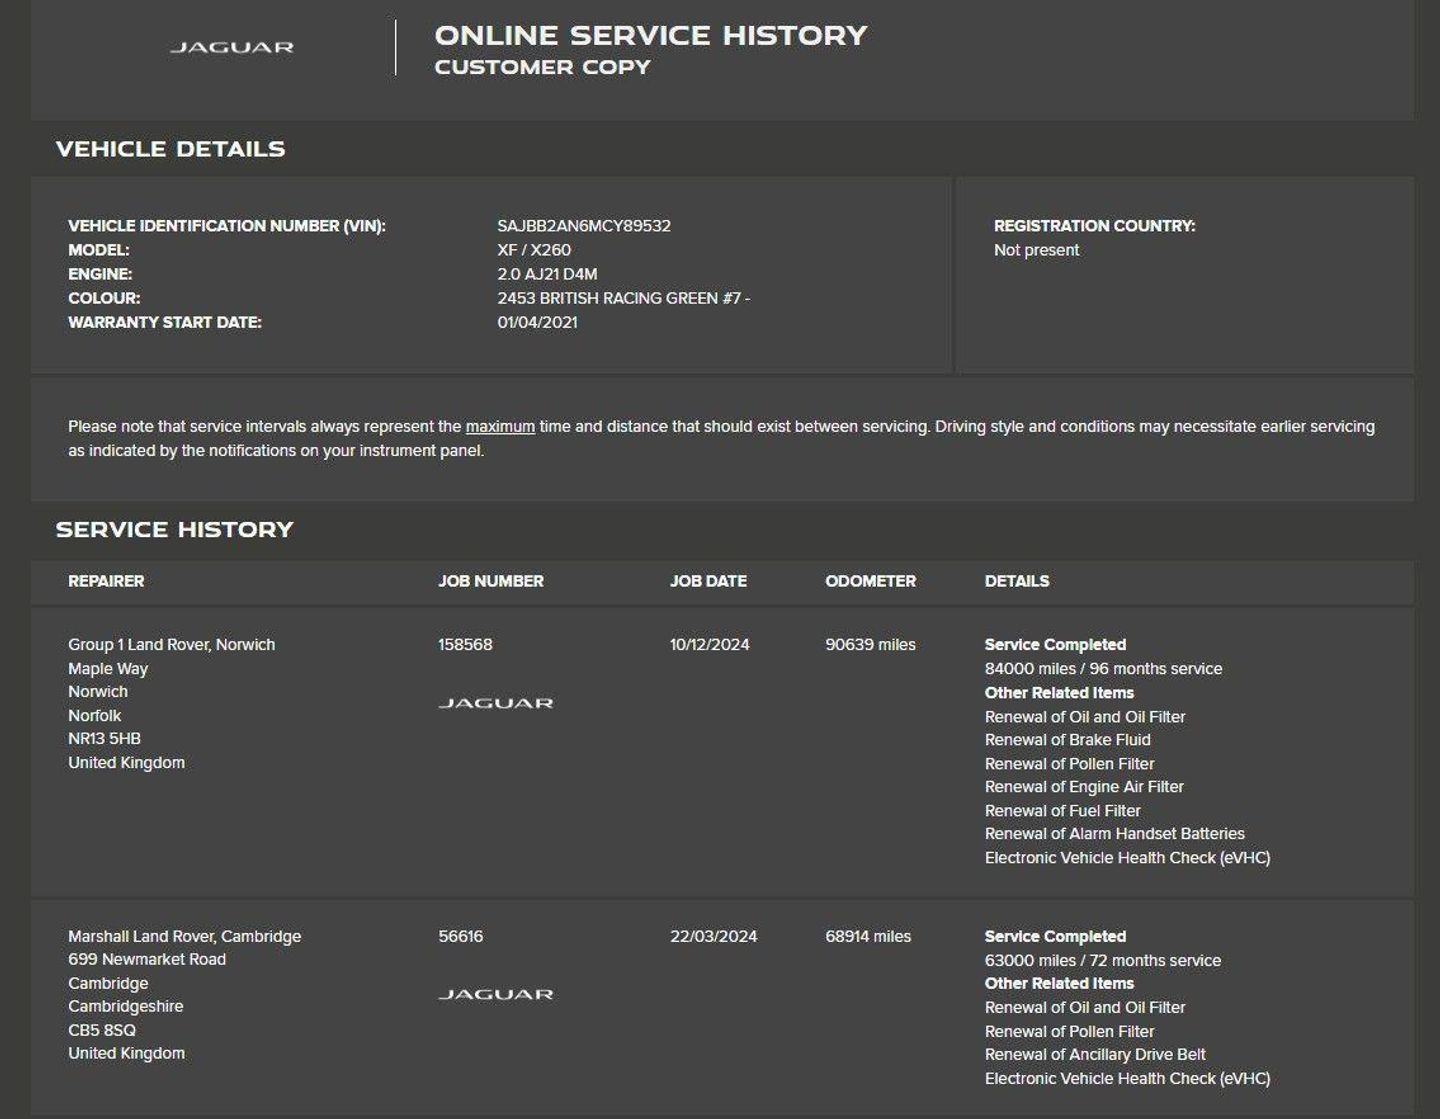Screen dimensions: 1440x1119
Task: Click the eVHC line in the Cambridge entry
Action: click(x=1128, y=1079)
